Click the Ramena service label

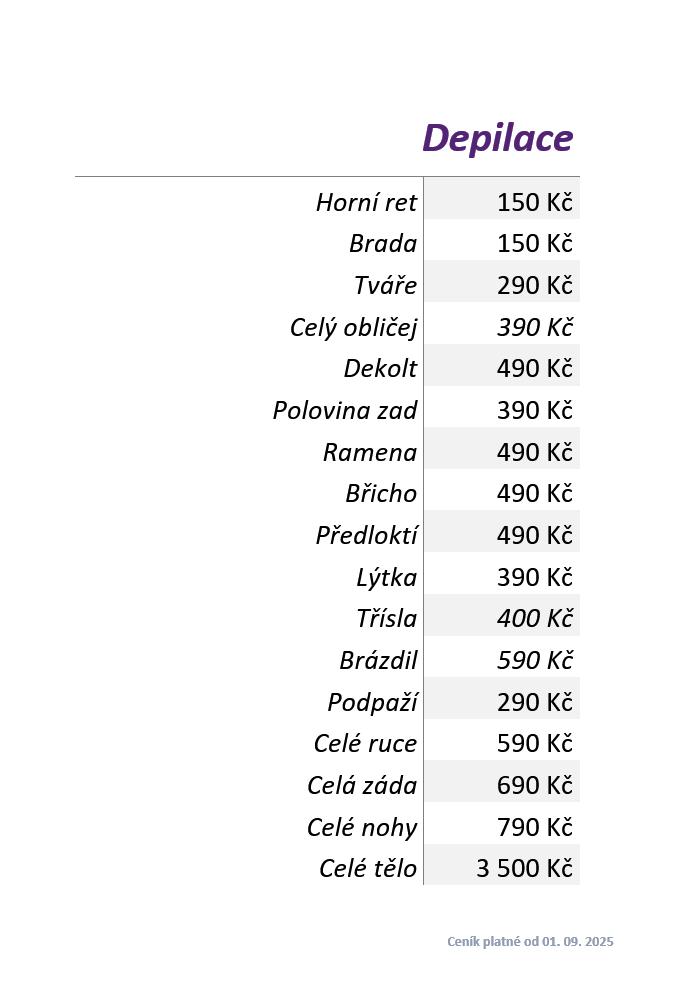pyautogui.click(x=369, y=453)
